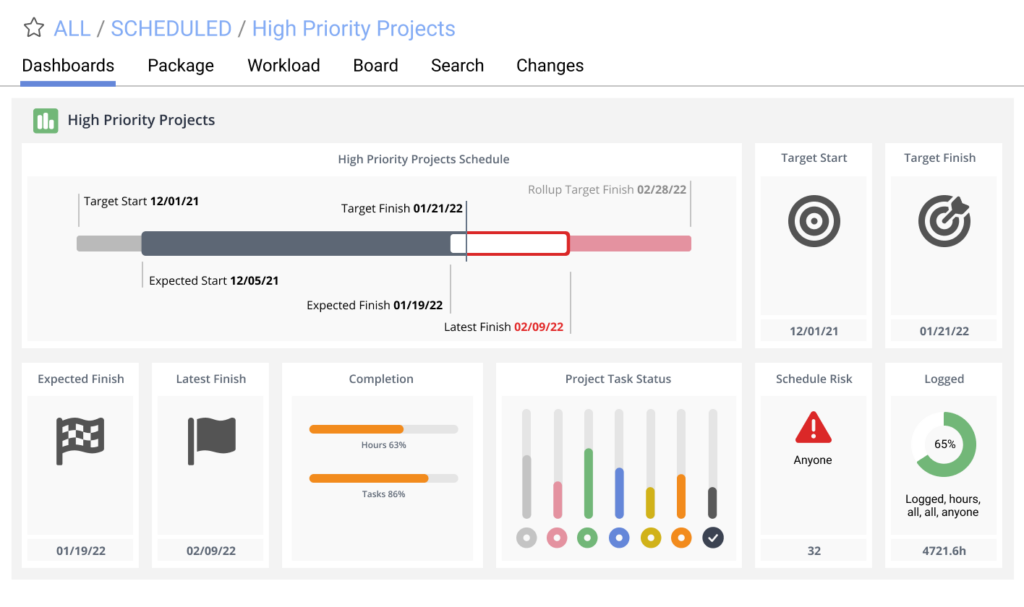
Task: Click the dark checkmark status circle
Action: [x=713, y=538]
